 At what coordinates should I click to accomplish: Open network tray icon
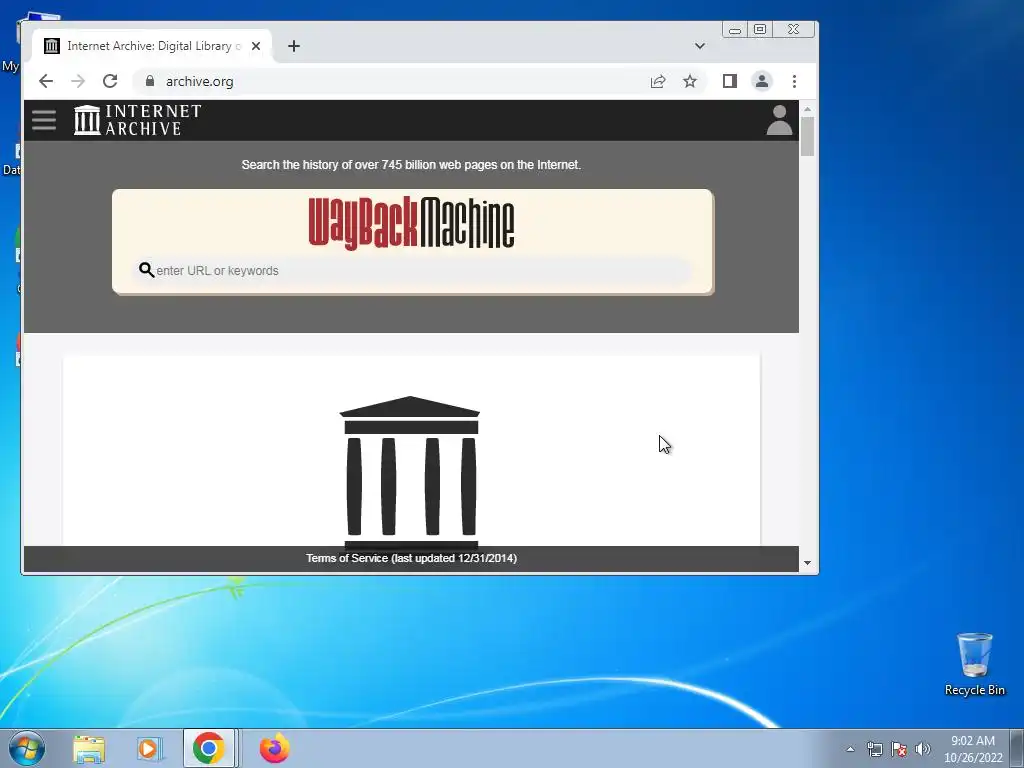[x=874, y=749]
